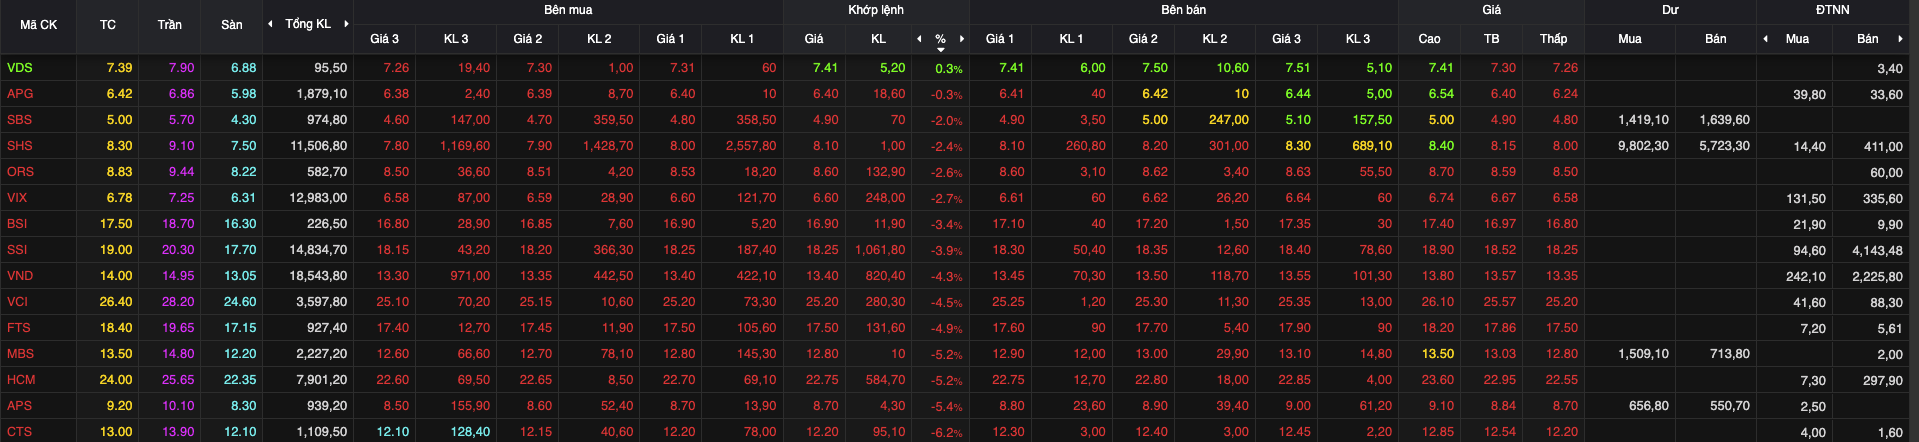
Task: Click left arrow beside % column header
Action: (x=919, y=39)
